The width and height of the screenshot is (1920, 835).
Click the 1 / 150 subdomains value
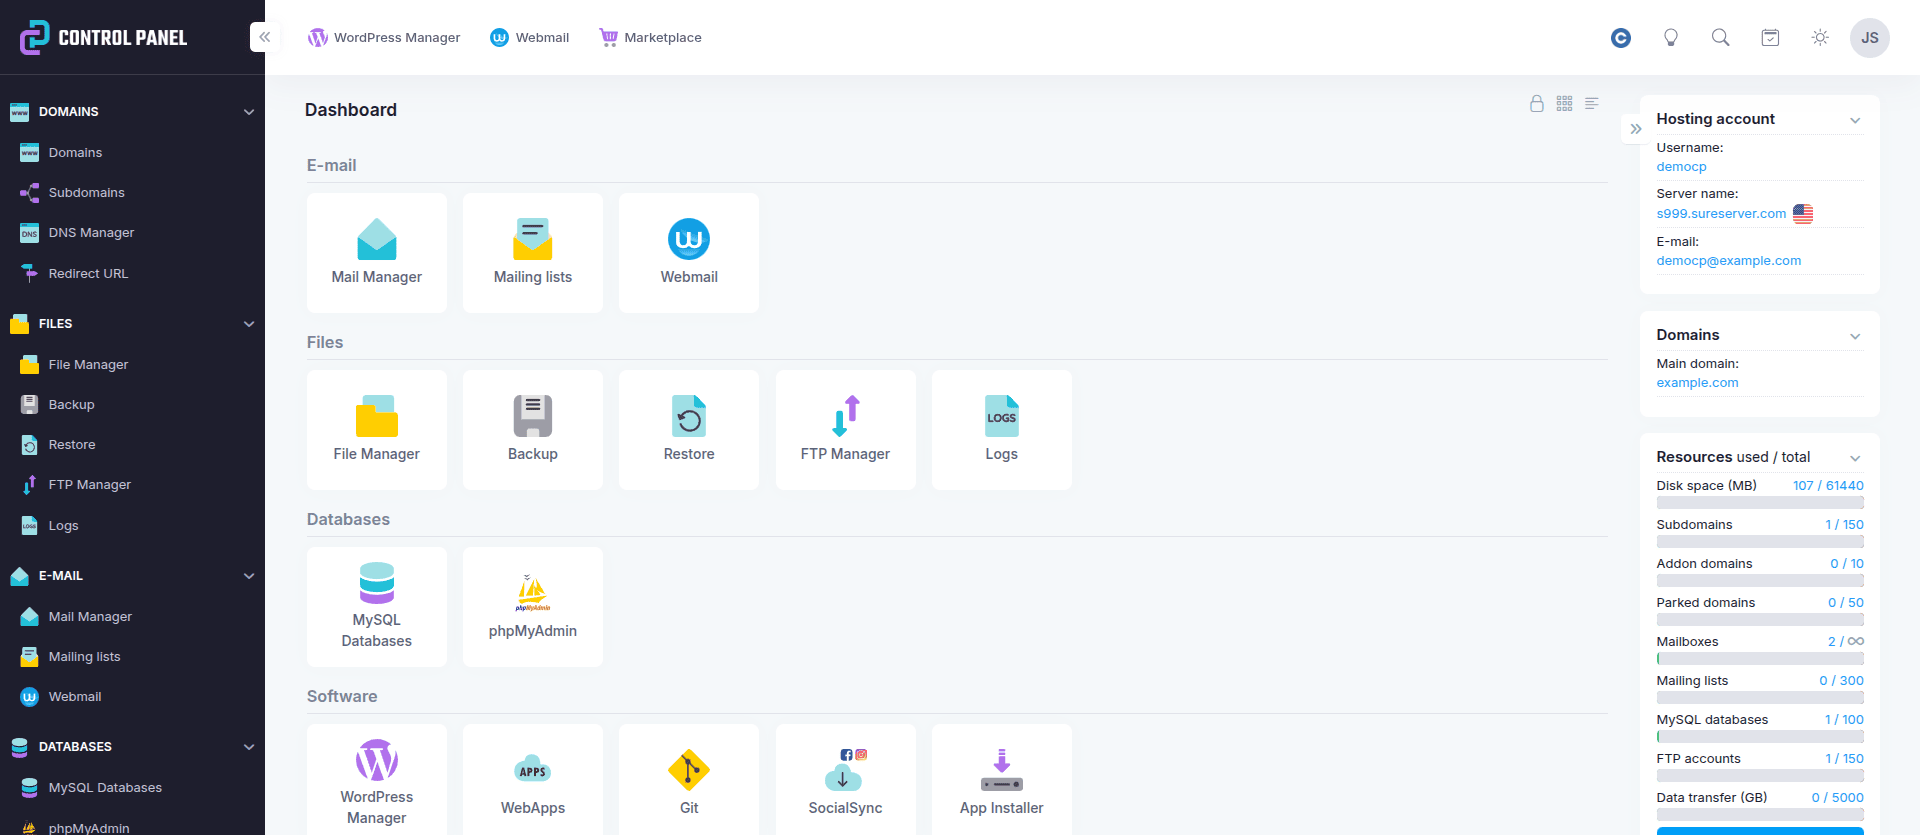[1844, 525]
